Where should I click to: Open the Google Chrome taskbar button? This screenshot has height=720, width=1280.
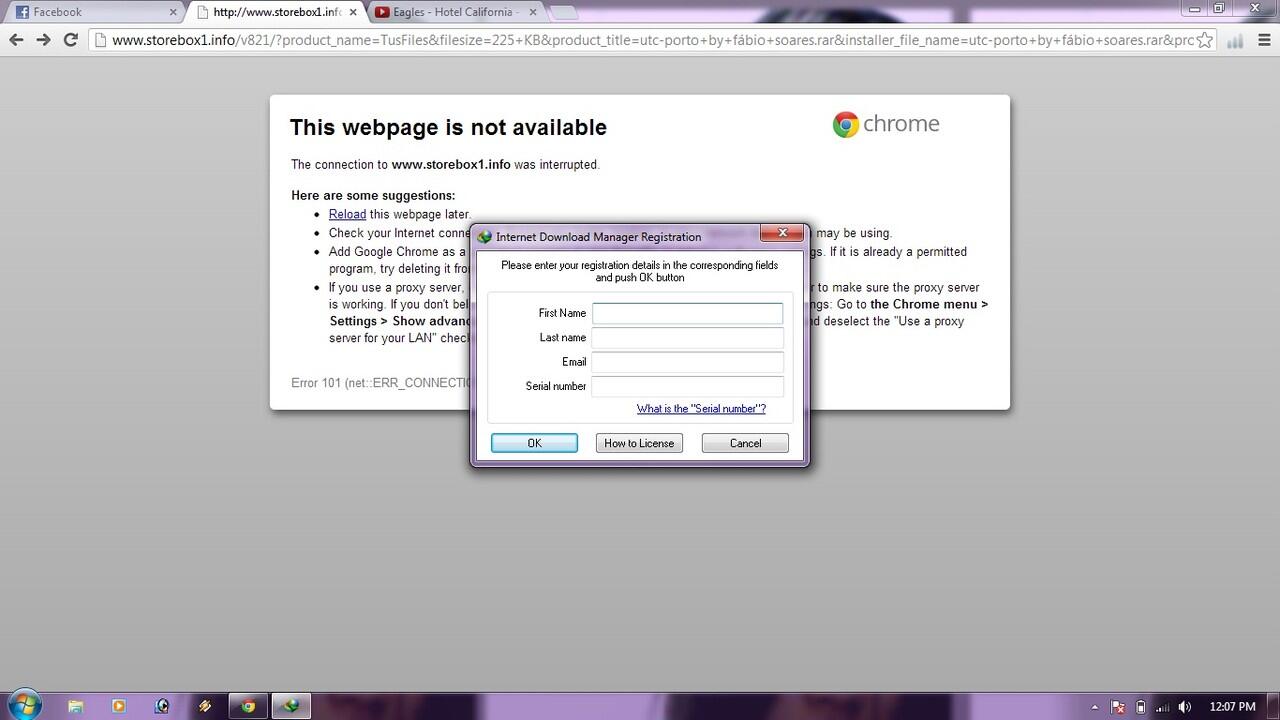pos(248,705)
